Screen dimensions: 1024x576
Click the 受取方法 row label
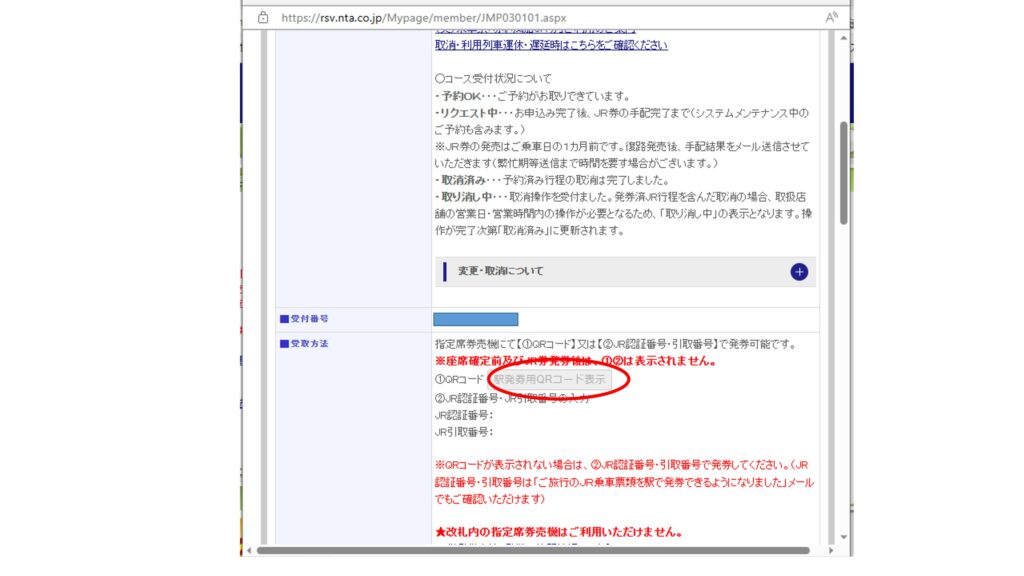311,344
